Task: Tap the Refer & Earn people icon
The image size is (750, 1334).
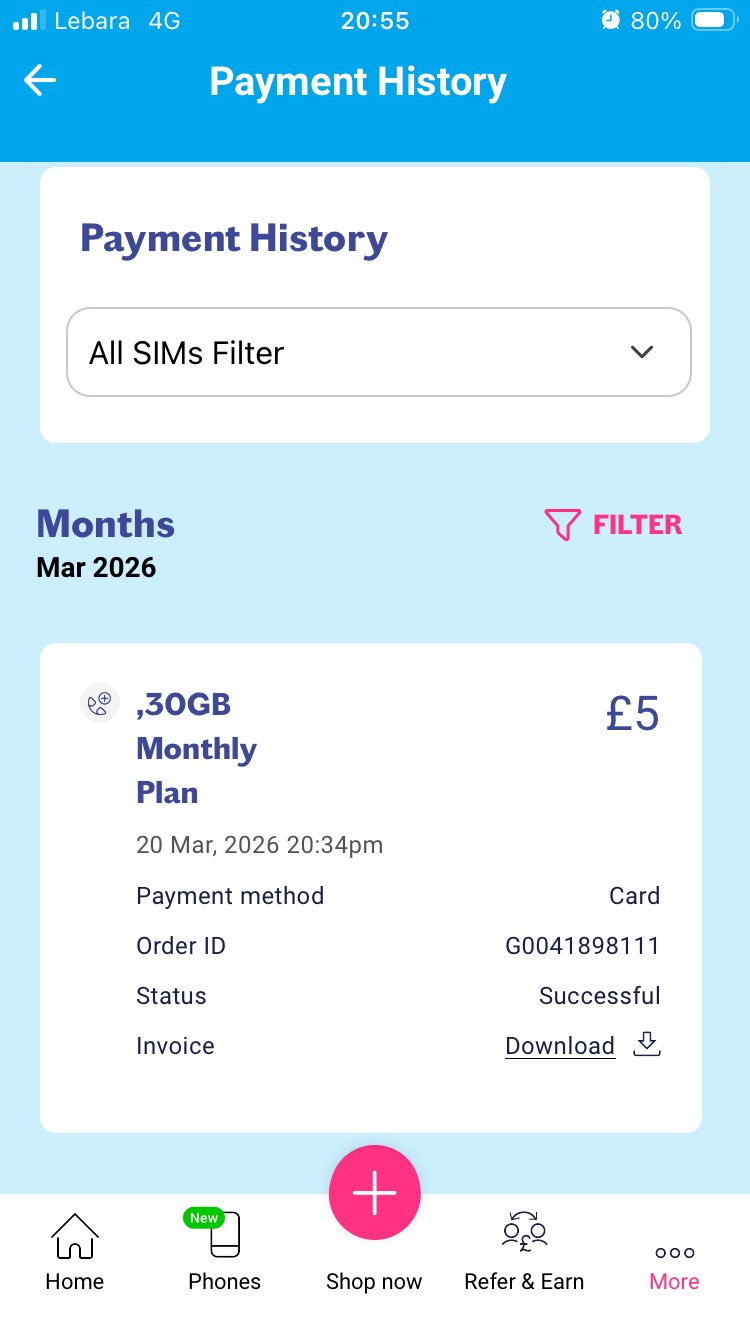Action: point(524,1232)
